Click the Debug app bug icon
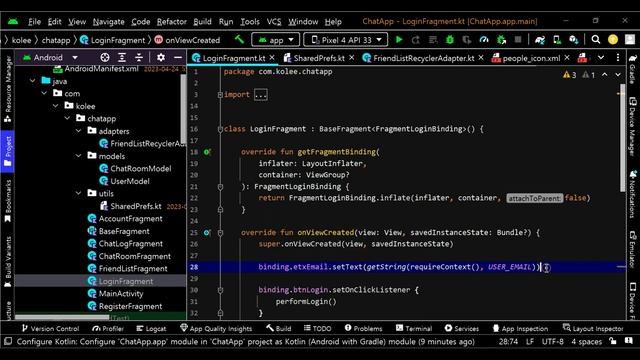Viewport: 640px width, 360px height. 450,40
